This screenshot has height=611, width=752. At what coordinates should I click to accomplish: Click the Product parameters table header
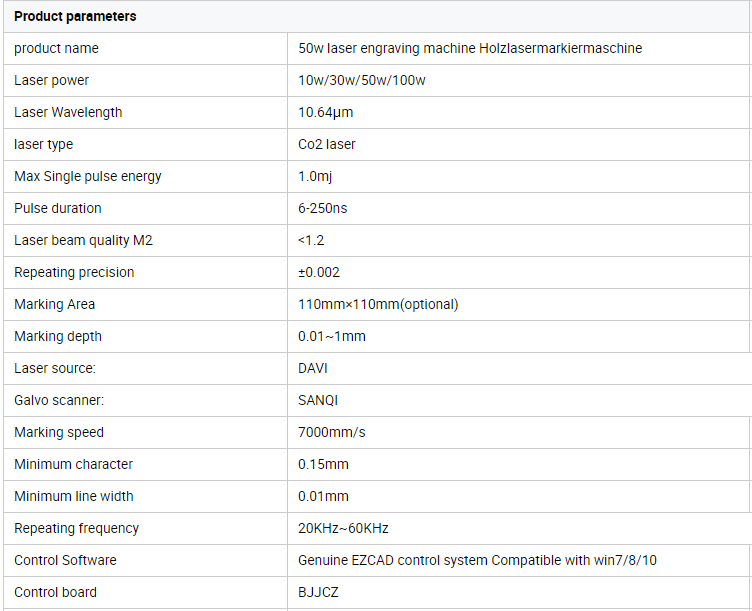click(75, 17)
